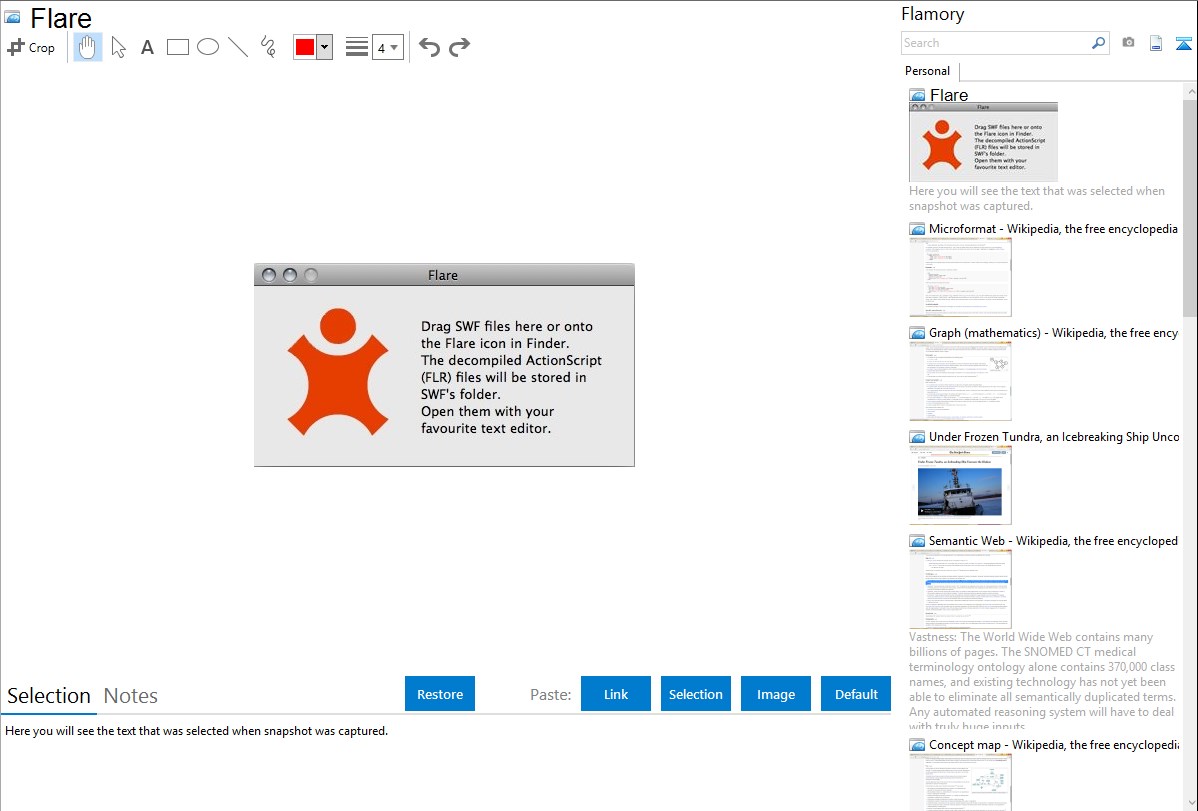Select the straight line tool
The height and width of the screenshot is (811, 1198).
click(238, 47)
